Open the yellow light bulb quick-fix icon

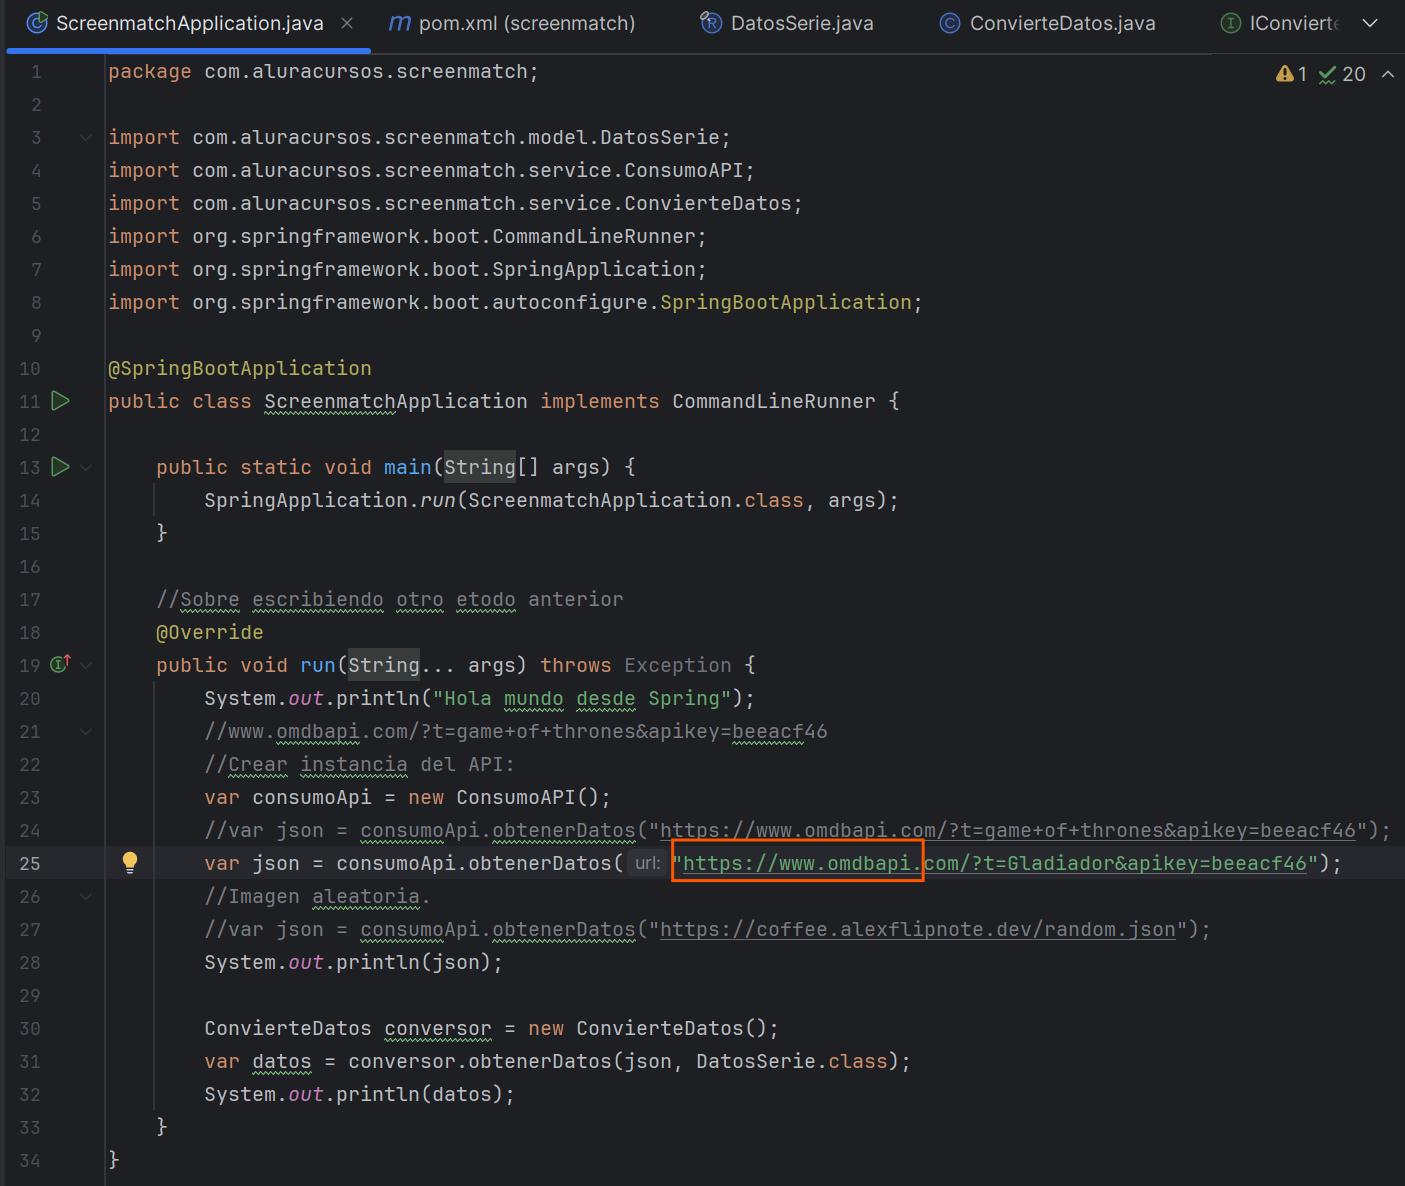[x=130, y=863]
